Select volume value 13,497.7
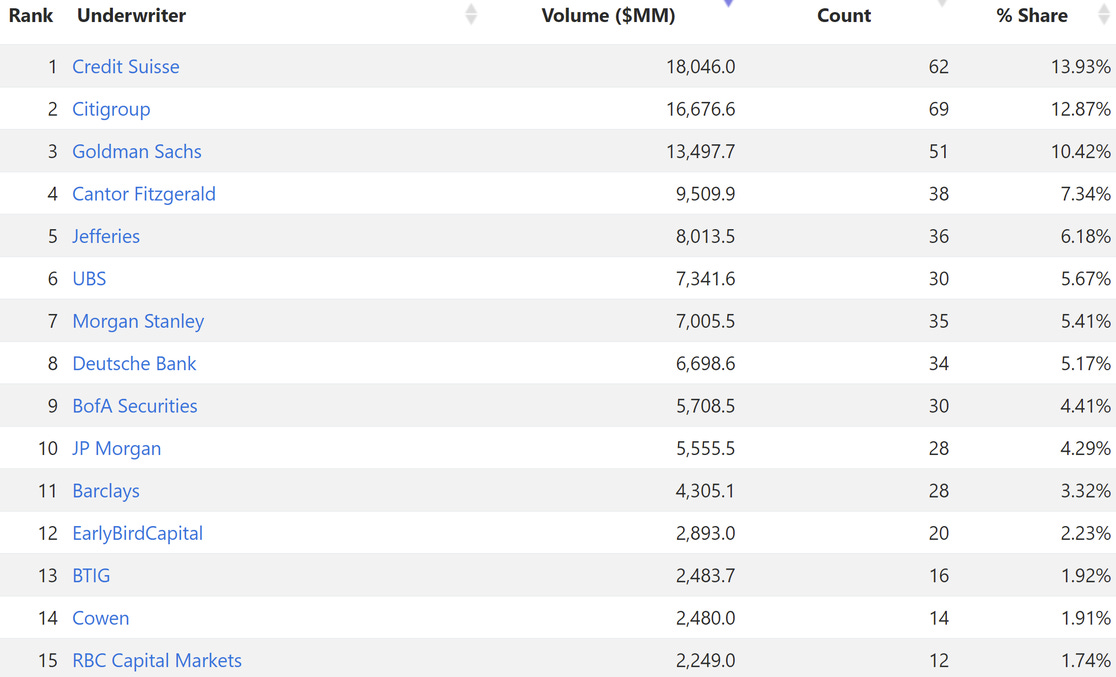The image size is (1116, 677). (700, 151)
